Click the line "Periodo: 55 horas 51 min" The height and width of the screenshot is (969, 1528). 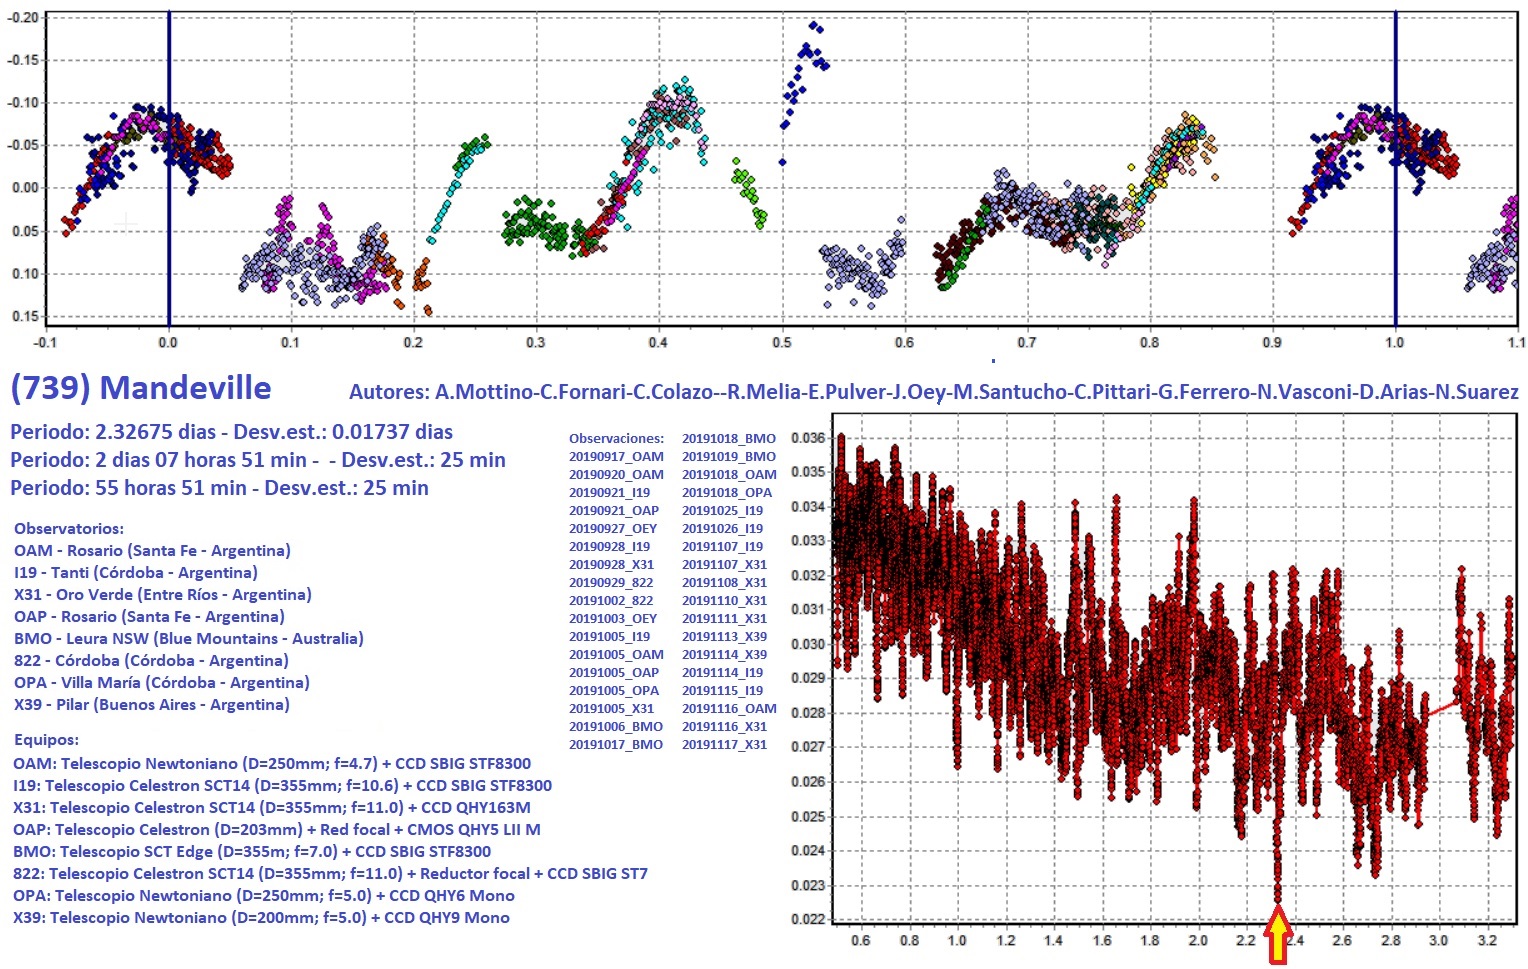click(219, 488)
